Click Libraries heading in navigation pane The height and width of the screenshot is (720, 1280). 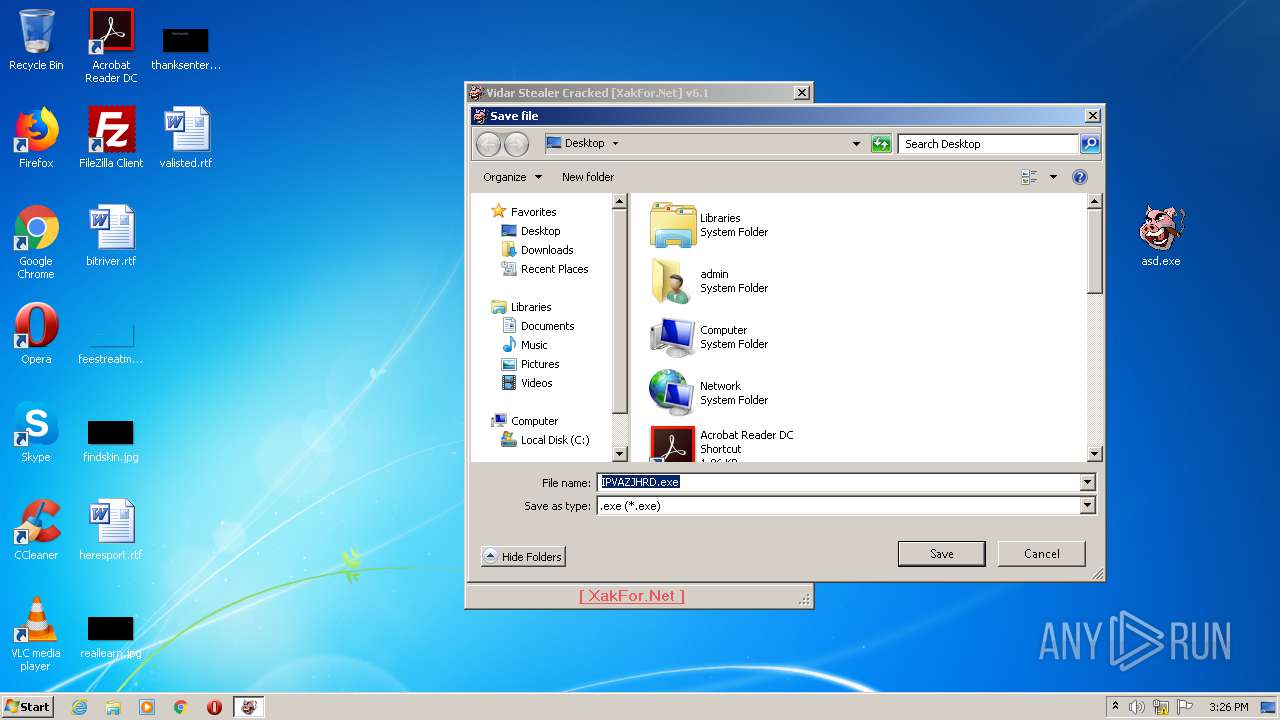(521, 307)
